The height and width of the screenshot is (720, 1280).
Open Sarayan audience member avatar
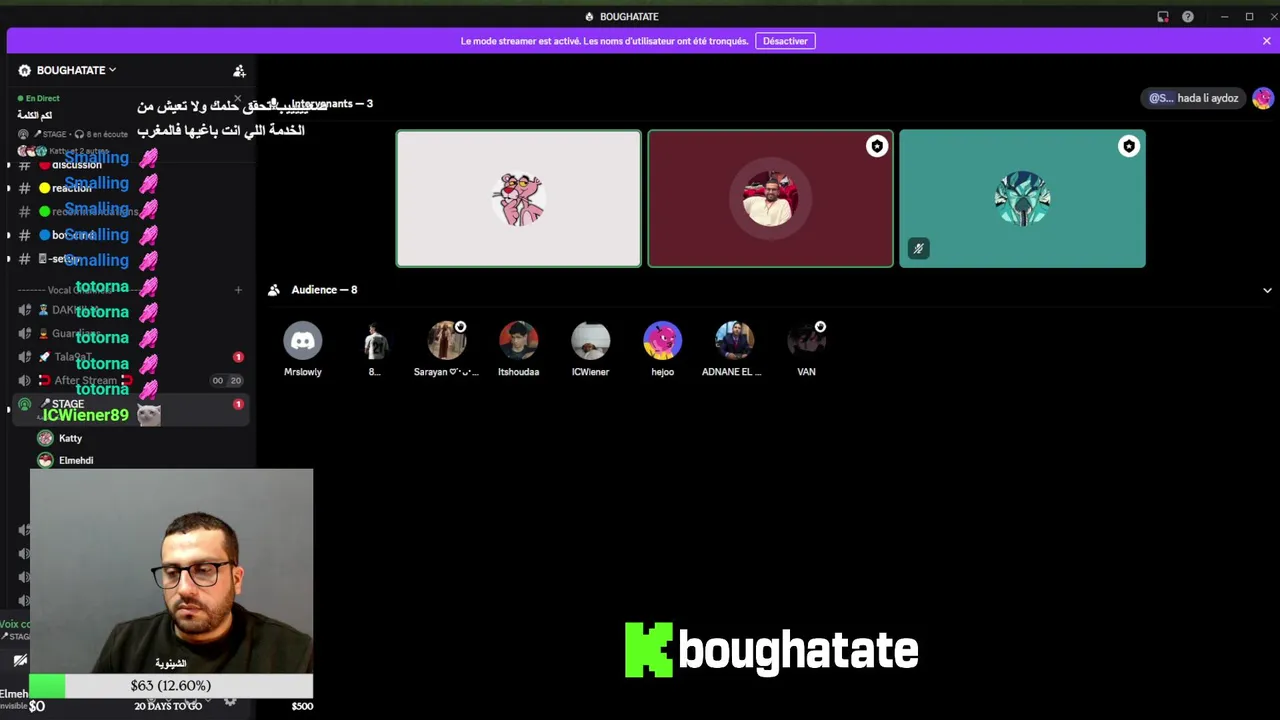coord(446,340)
